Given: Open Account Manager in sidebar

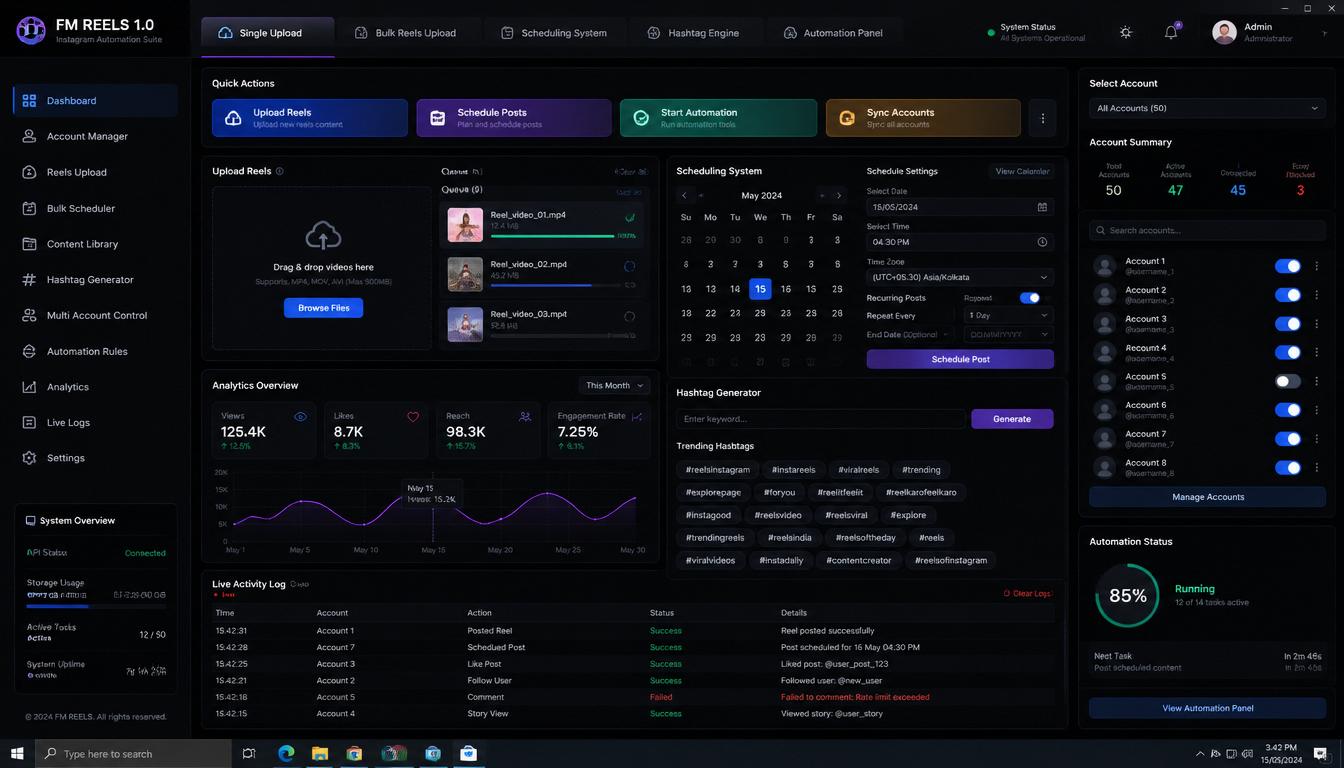Looking at the screenshot, I should (x=95, y=136).
